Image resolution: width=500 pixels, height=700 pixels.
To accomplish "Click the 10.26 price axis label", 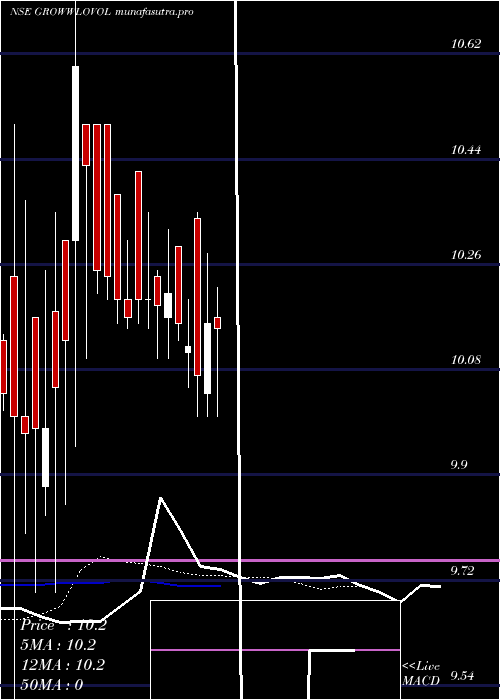I will point(466,255).
